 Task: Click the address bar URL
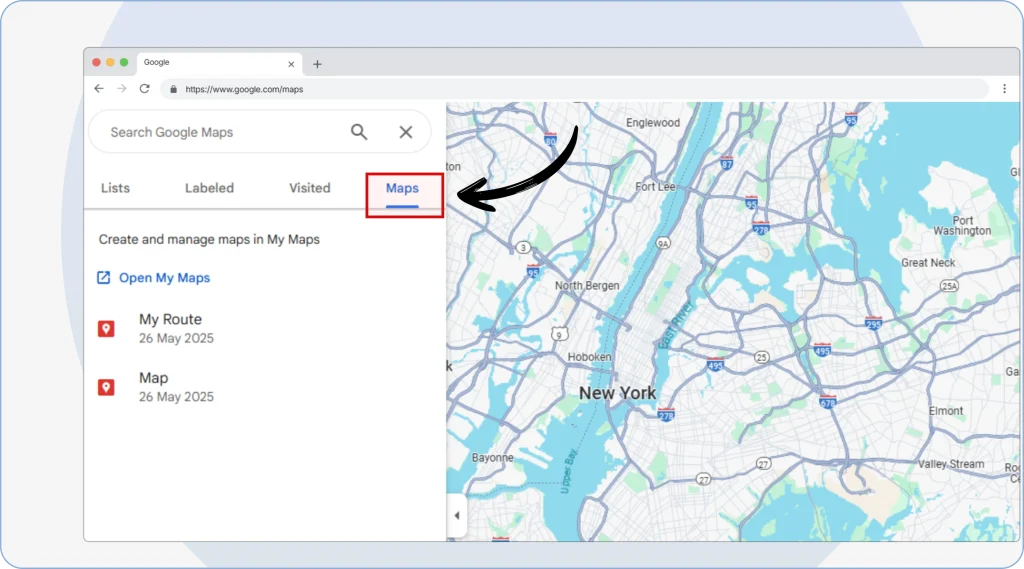(x=244, y=89)
